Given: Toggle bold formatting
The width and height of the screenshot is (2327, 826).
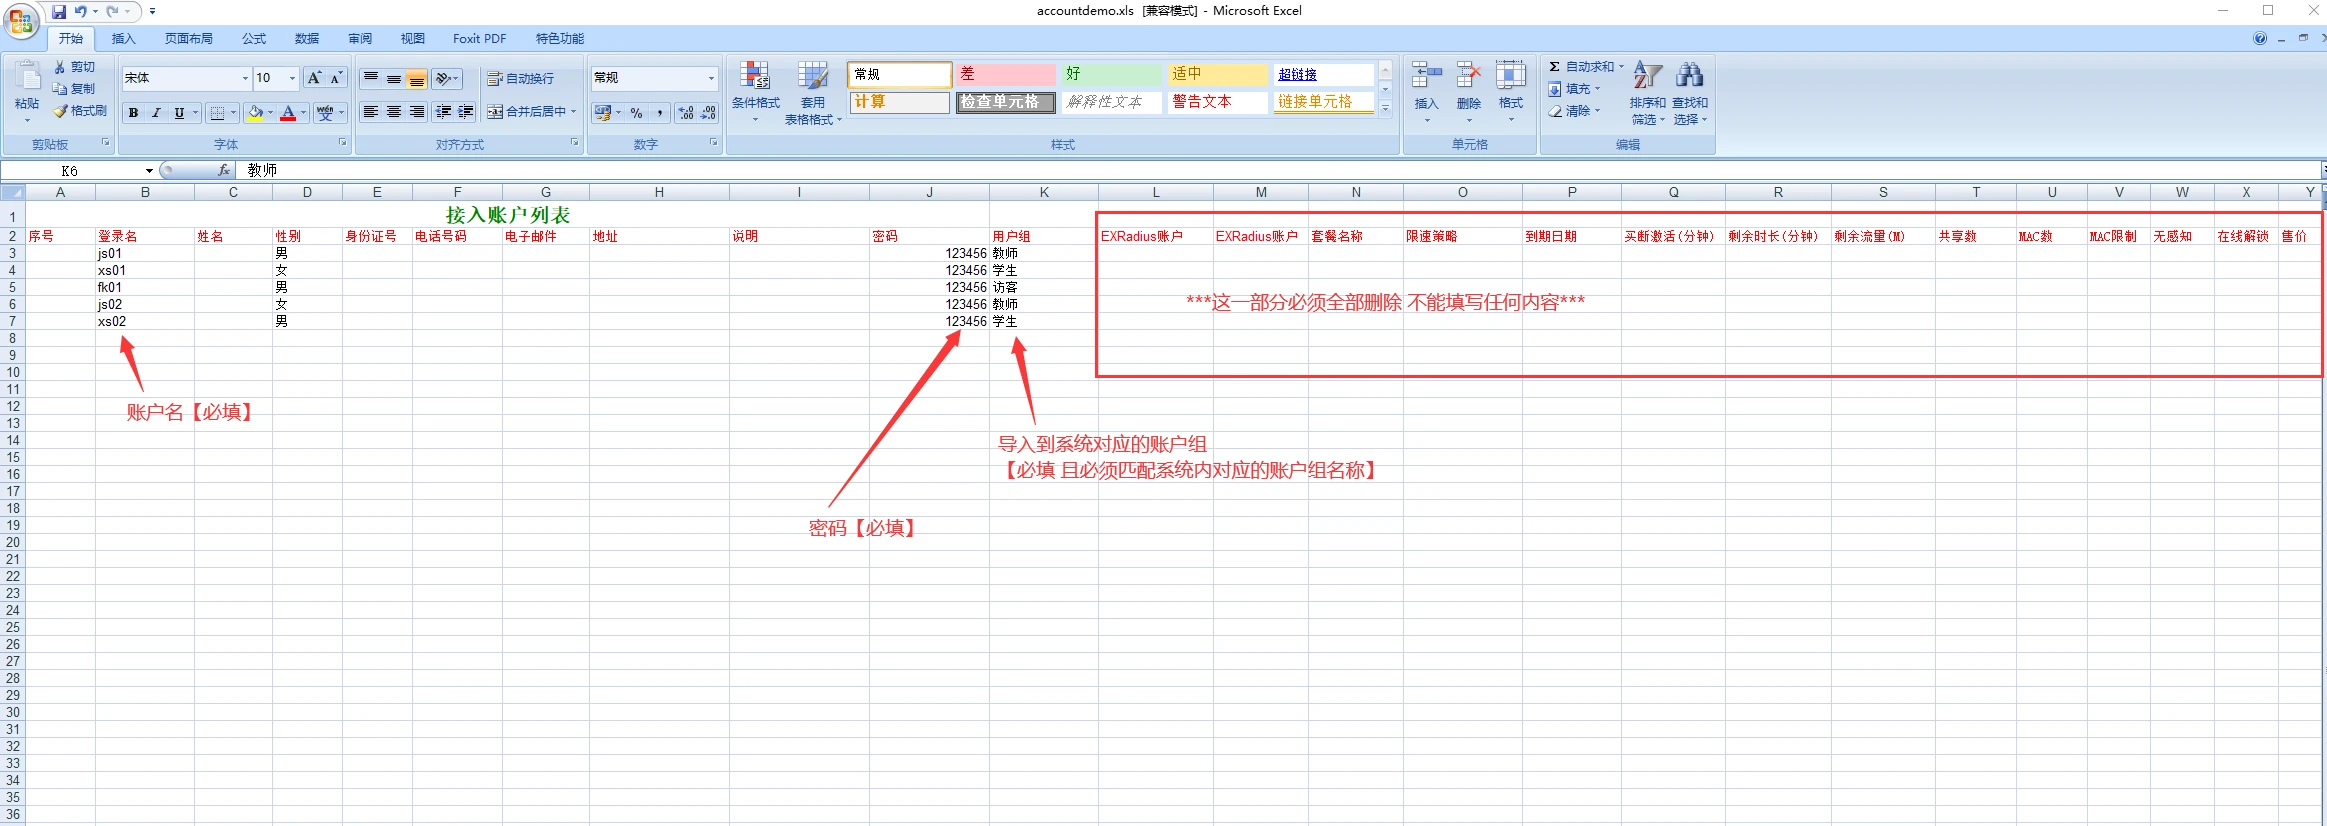Looking at the screenshot, I should pyautogui.click(x=133, y=113).
